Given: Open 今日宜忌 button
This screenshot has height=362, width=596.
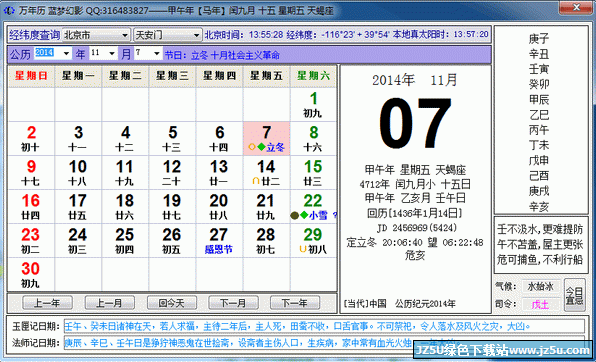Looking at the screenshot, I should coord(574,295).
